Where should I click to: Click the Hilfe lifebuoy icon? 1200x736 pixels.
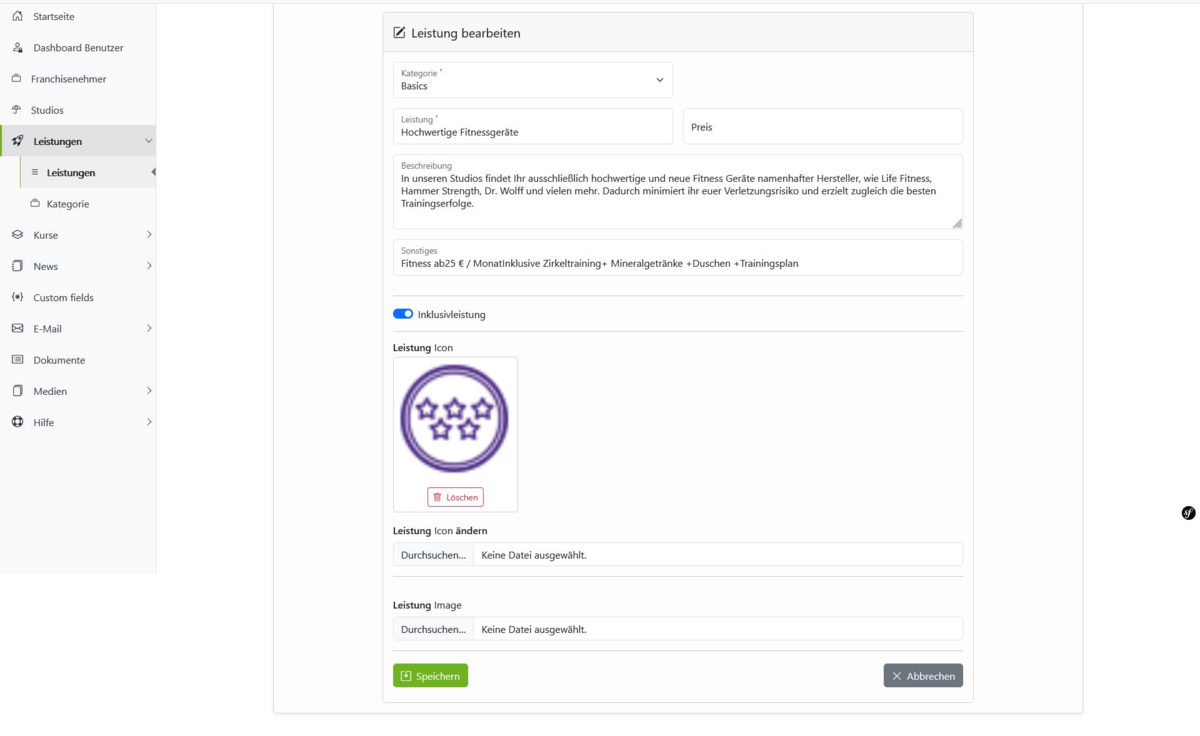coord(17,422)
